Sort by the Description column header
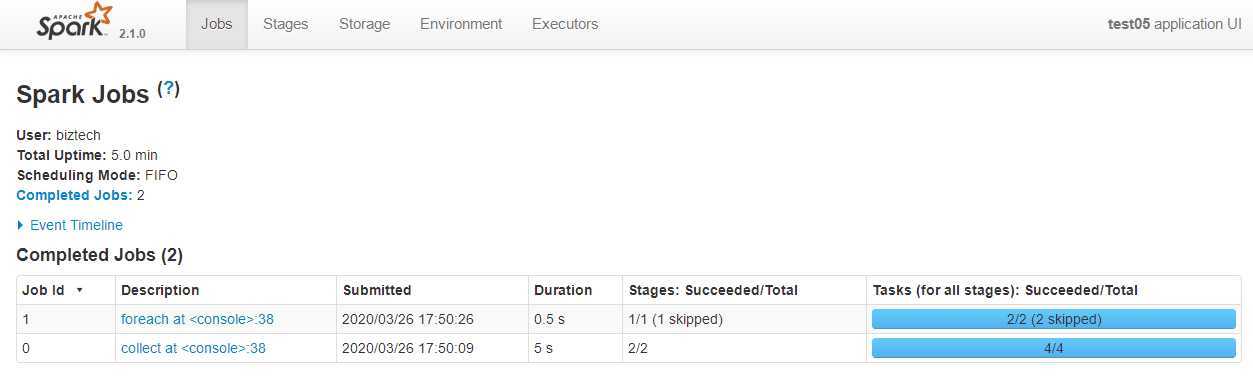The height and width of the screenshot is (385, 1253). click(160, 290)
